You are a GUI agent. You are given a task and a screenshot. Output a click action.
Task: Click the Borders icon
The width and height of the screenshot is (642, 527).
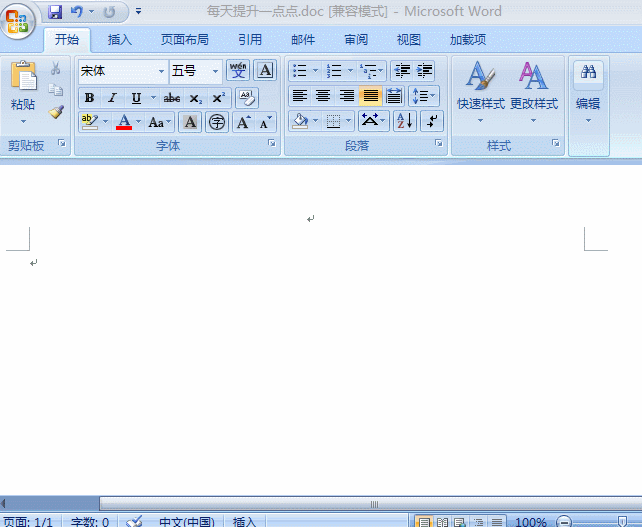pos(333,122)
